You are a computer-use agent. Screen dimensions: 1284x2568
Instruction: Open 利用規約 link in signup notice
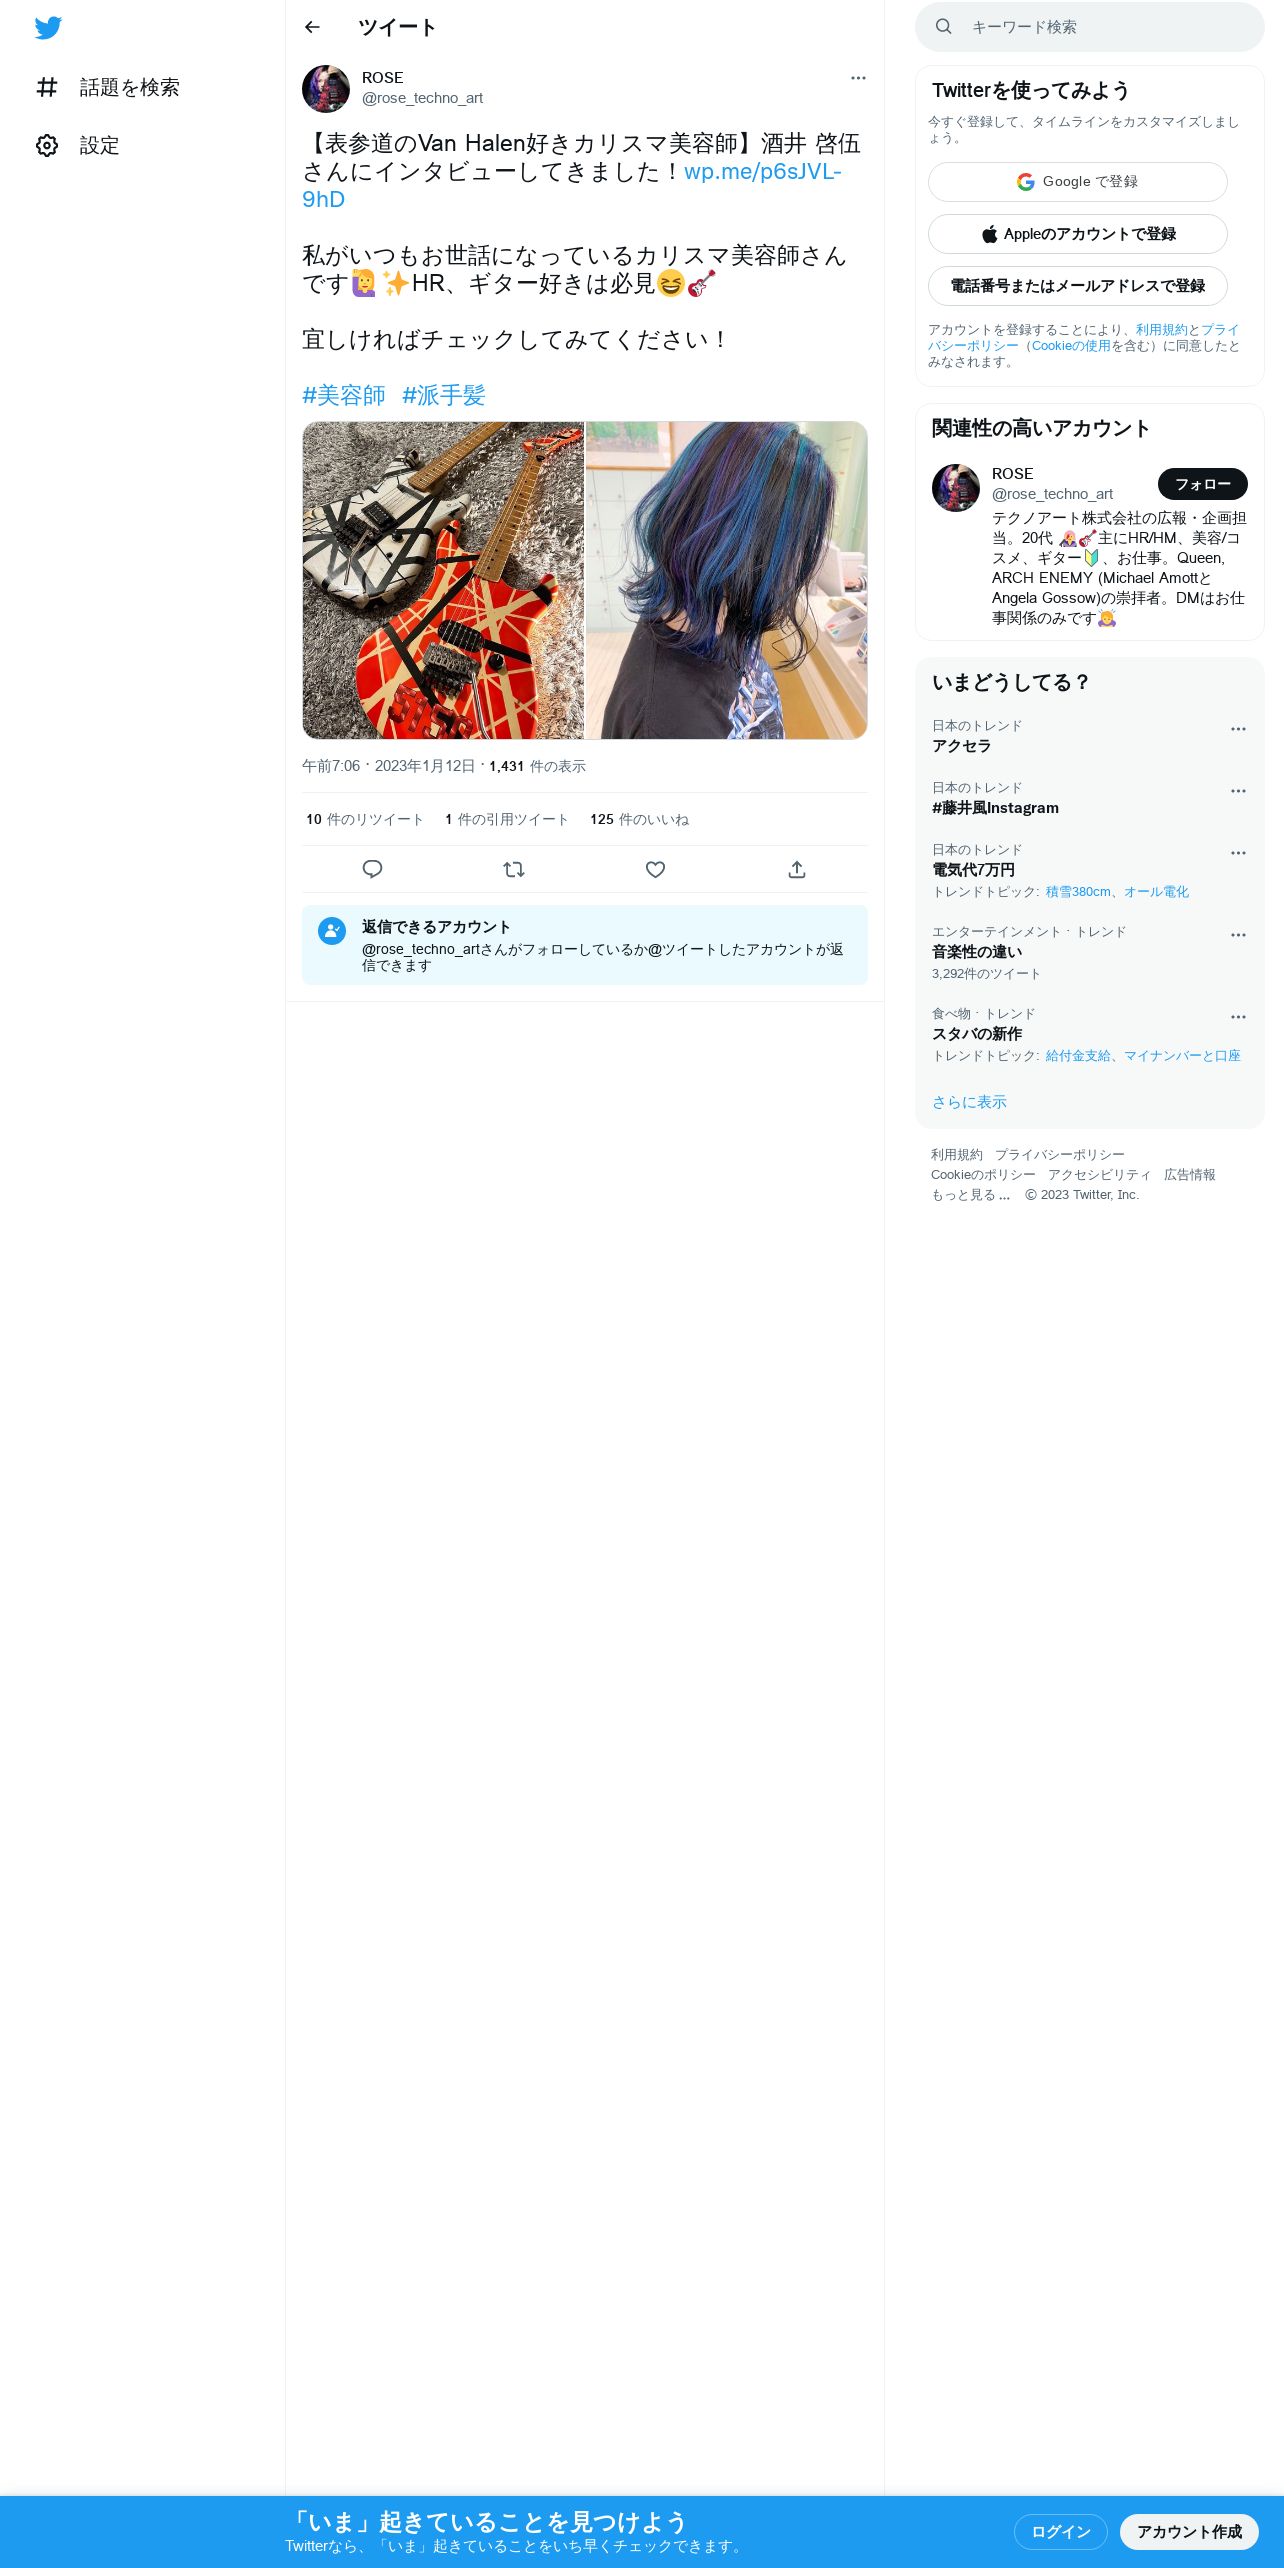(x=1161, y=330)
